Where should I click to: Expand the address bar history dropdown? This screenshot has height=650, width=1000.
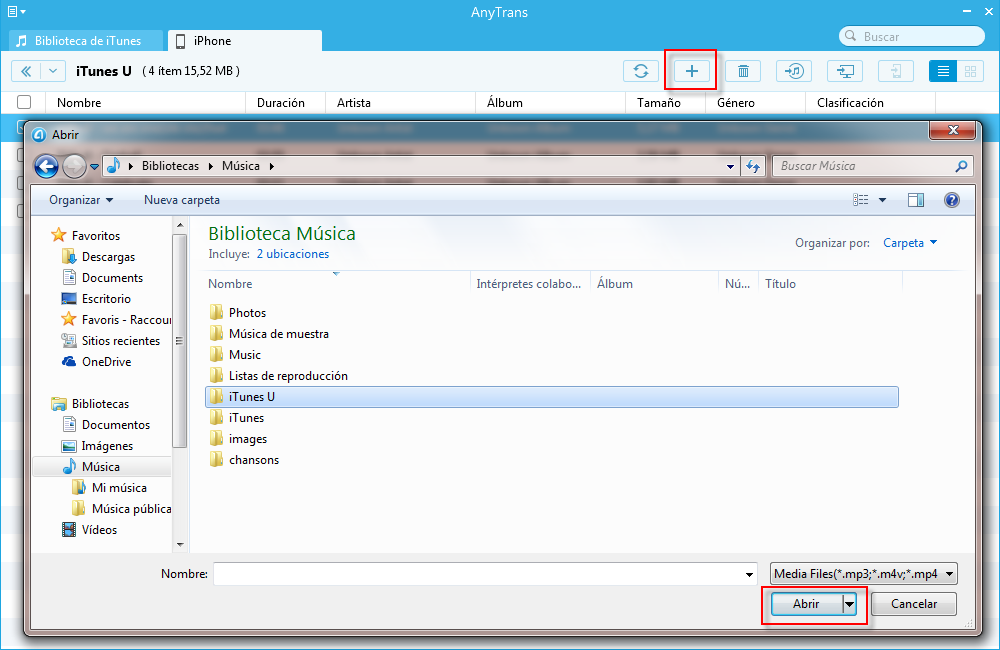730,166
